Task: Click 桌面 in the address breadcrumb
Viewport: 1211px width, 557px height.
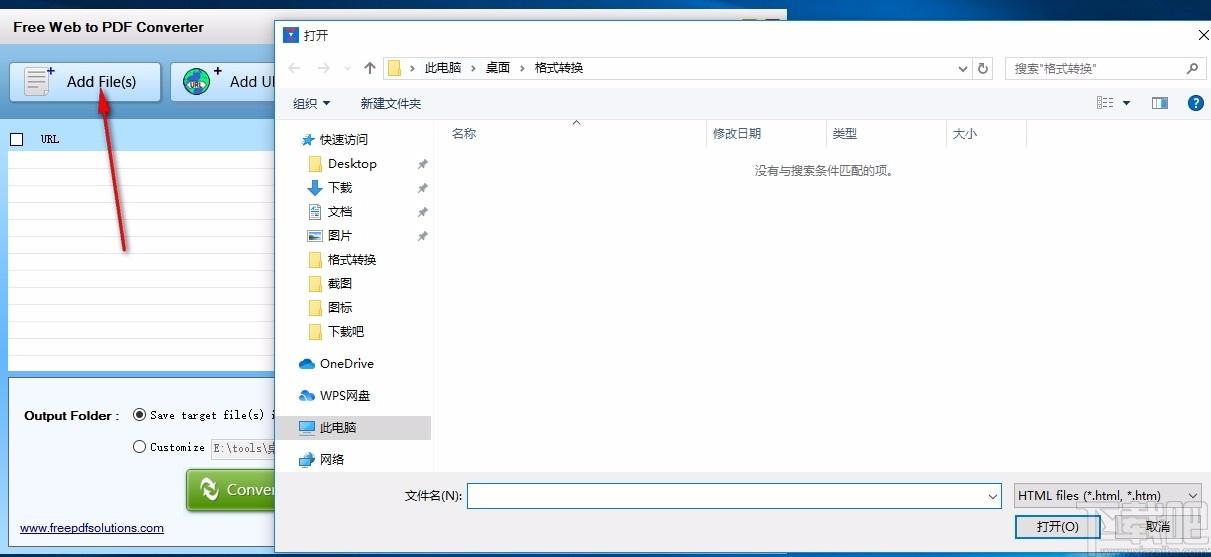Action: pos(498,68)
